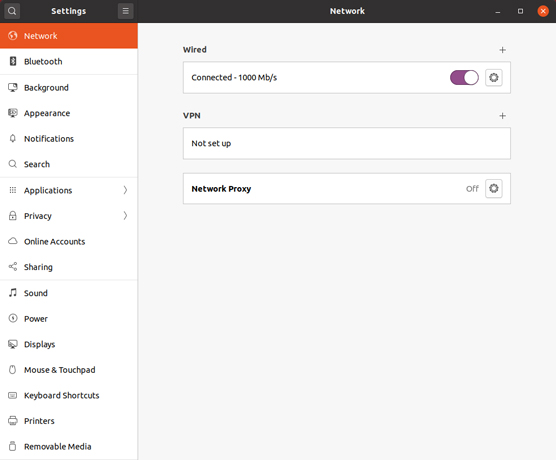
Task: Expand the Privacy submenu chevron
Action: (x=125, y=216)
